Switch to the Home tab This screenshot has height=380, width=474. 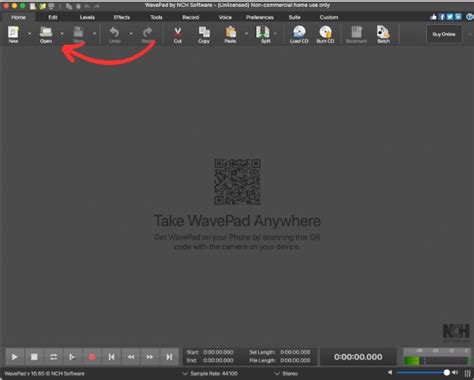[x=18, y=17]
